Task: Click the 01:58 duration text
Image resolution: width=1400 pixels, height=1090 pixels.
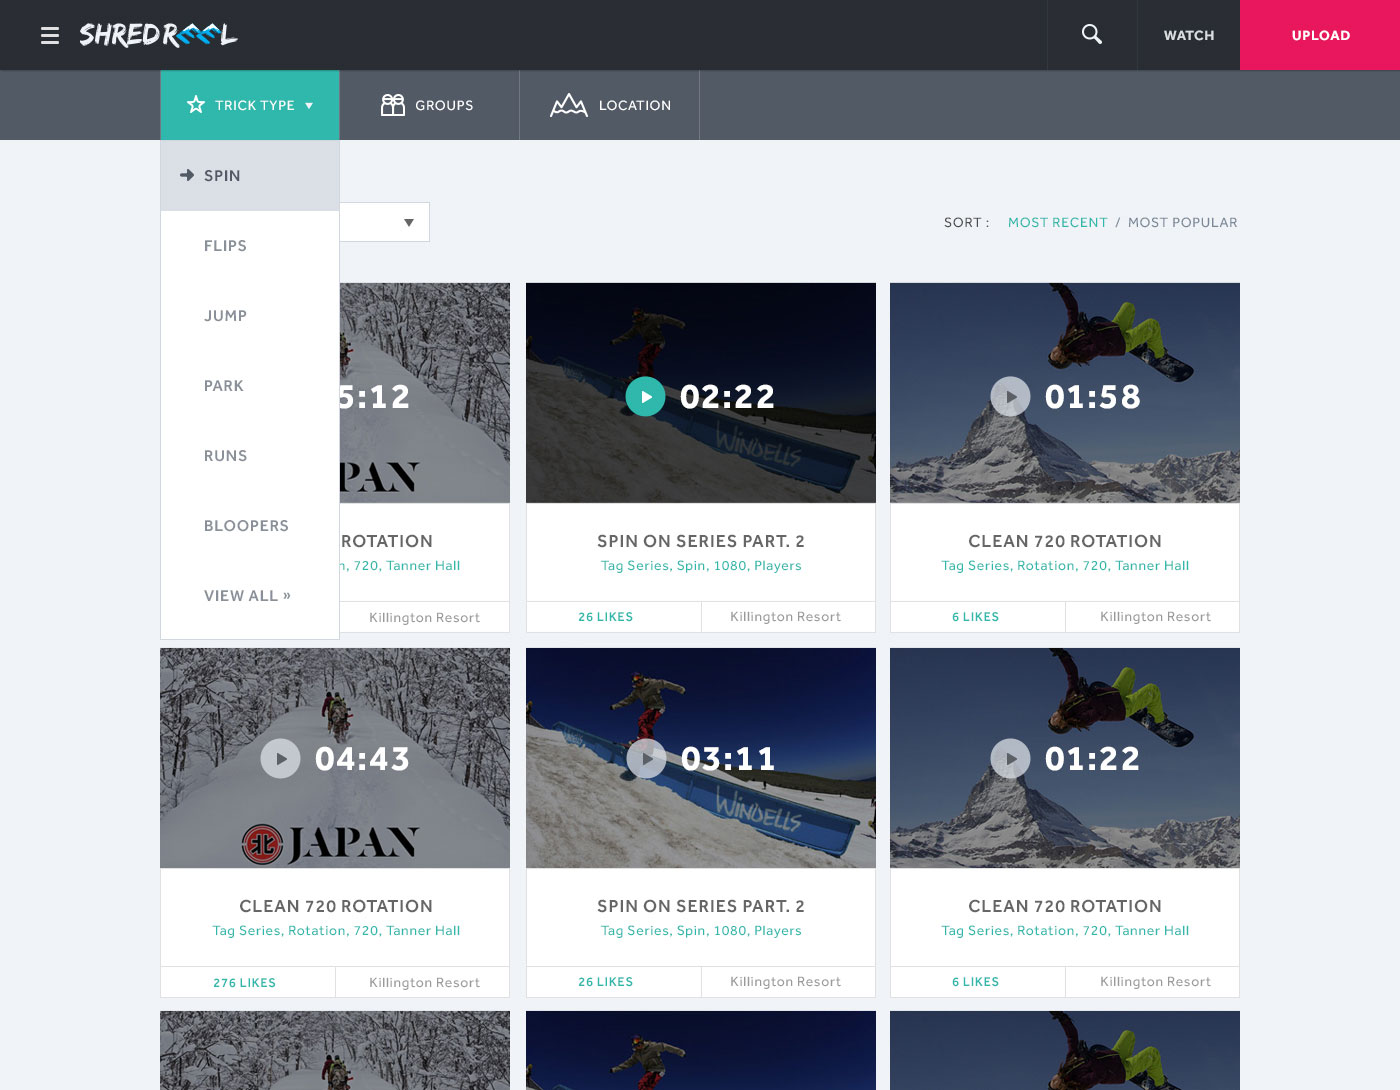Action: (x=1092, y=397)
